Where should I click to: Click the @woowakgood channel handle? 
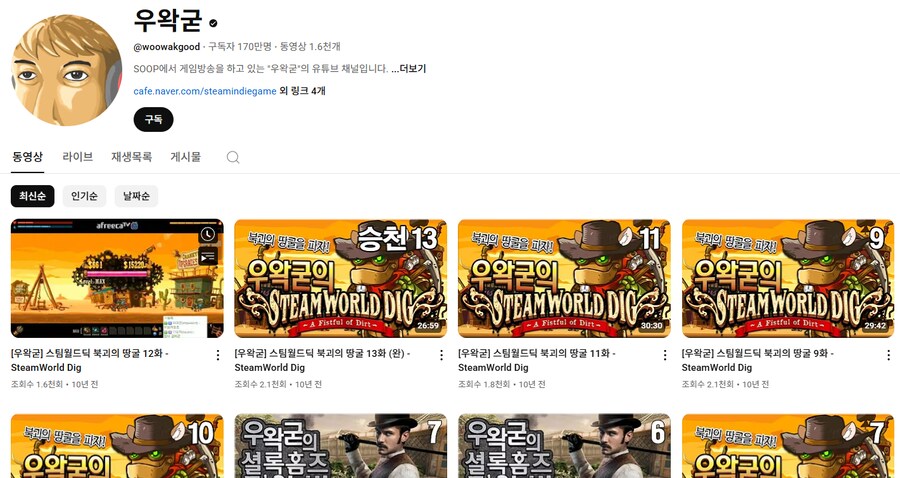(167, 46)
